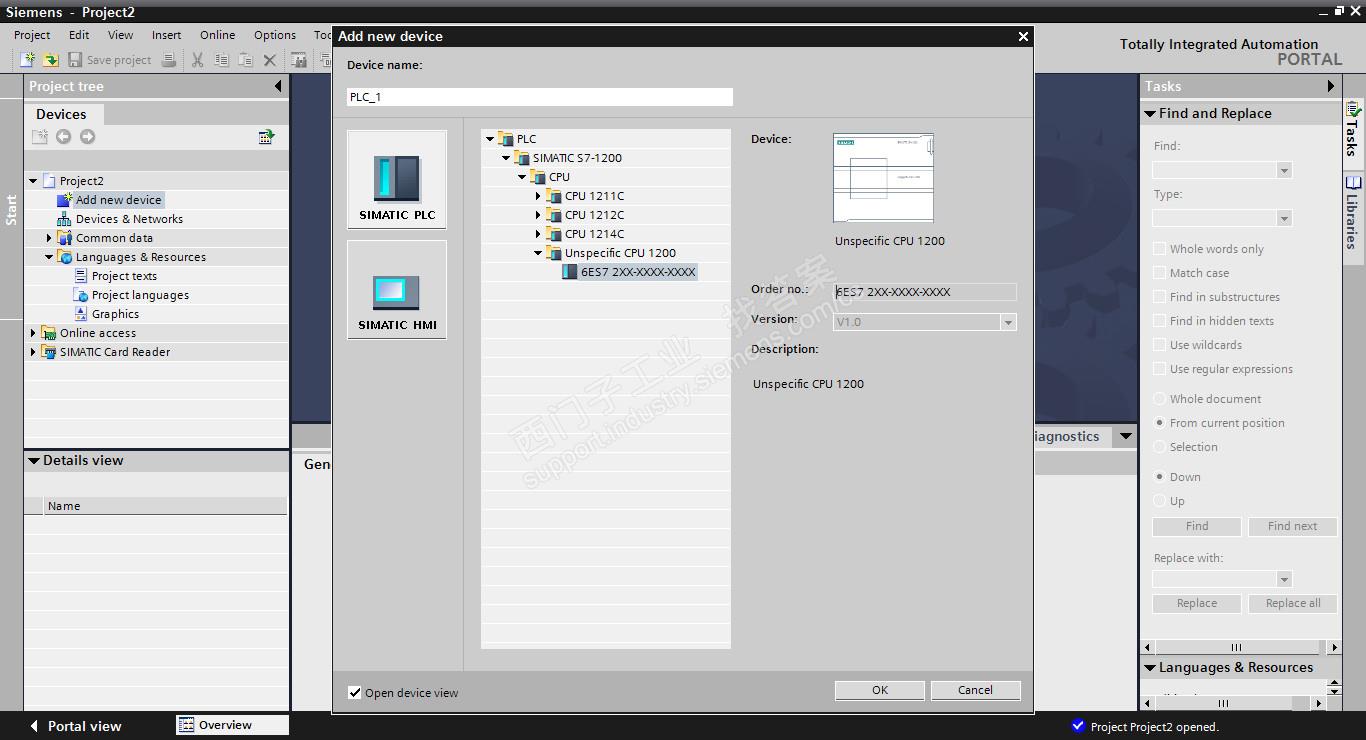This screenshot has width=1366, height=740.
Task: Select the From current position radio button
Action: tap(1159, 423)
